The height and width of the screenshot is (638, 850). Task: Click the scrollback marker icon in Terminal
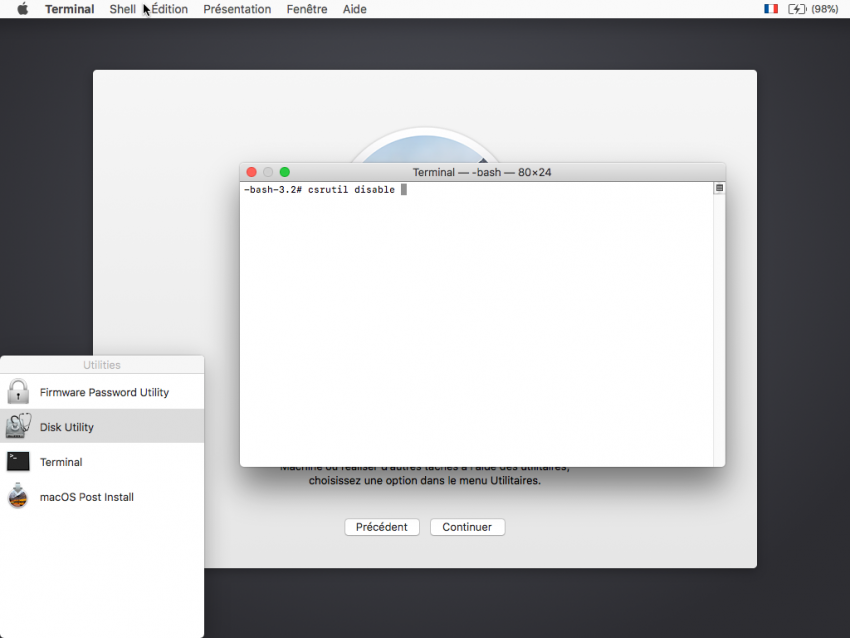coord(719,188)
